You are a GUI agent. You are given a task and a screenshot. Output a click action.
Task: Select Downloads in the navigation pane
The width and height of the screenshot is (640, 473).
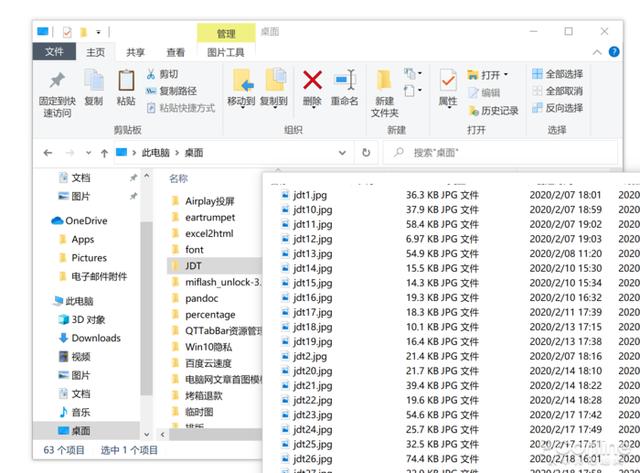90,338
